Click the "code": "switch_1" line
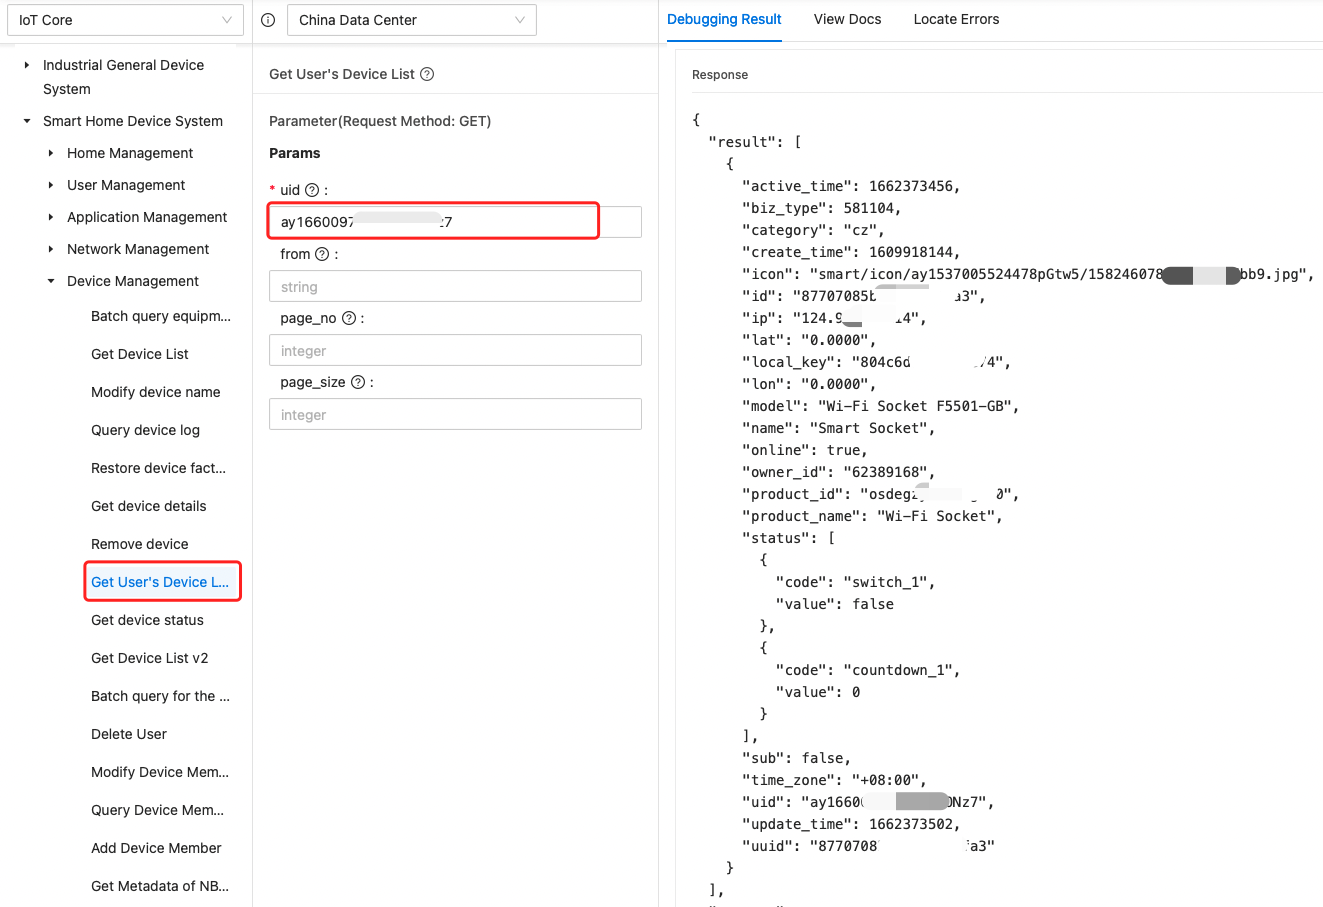 855,582
